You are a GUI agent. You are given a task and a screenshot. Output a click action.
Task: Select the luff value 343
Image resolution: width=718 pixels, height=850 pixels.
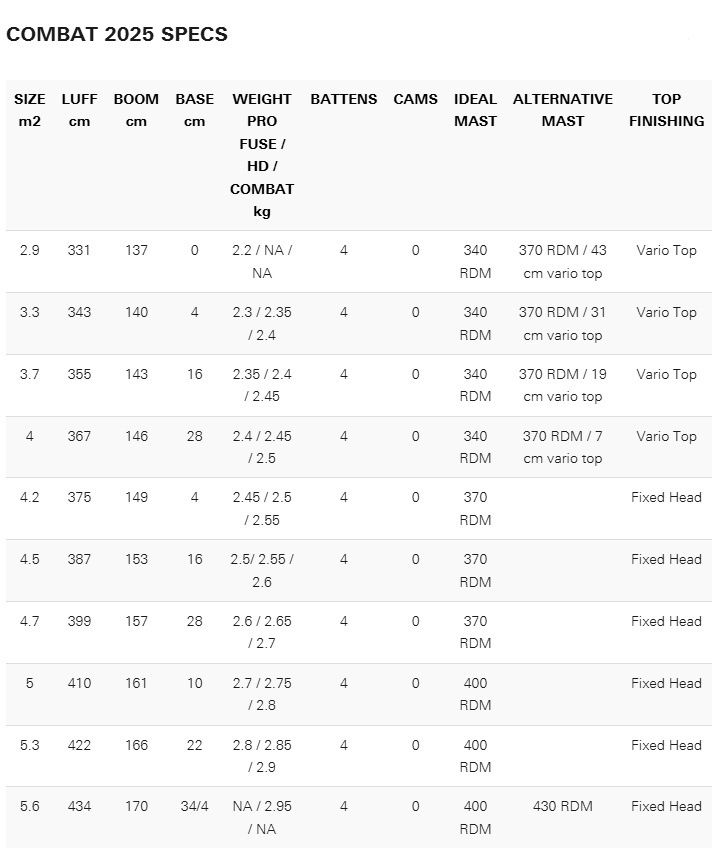click(79, 312)
